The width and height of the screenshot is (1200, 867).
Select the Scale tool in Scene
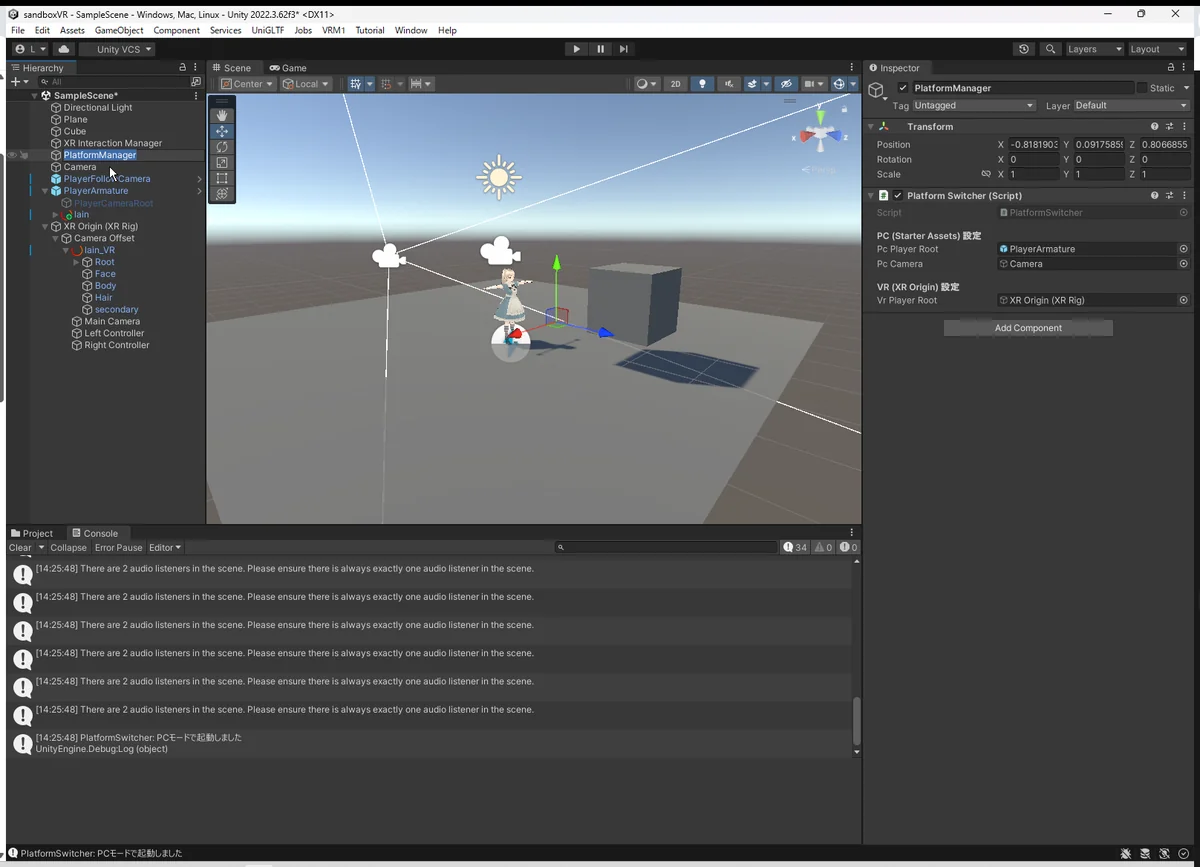(x=222, y=162)
